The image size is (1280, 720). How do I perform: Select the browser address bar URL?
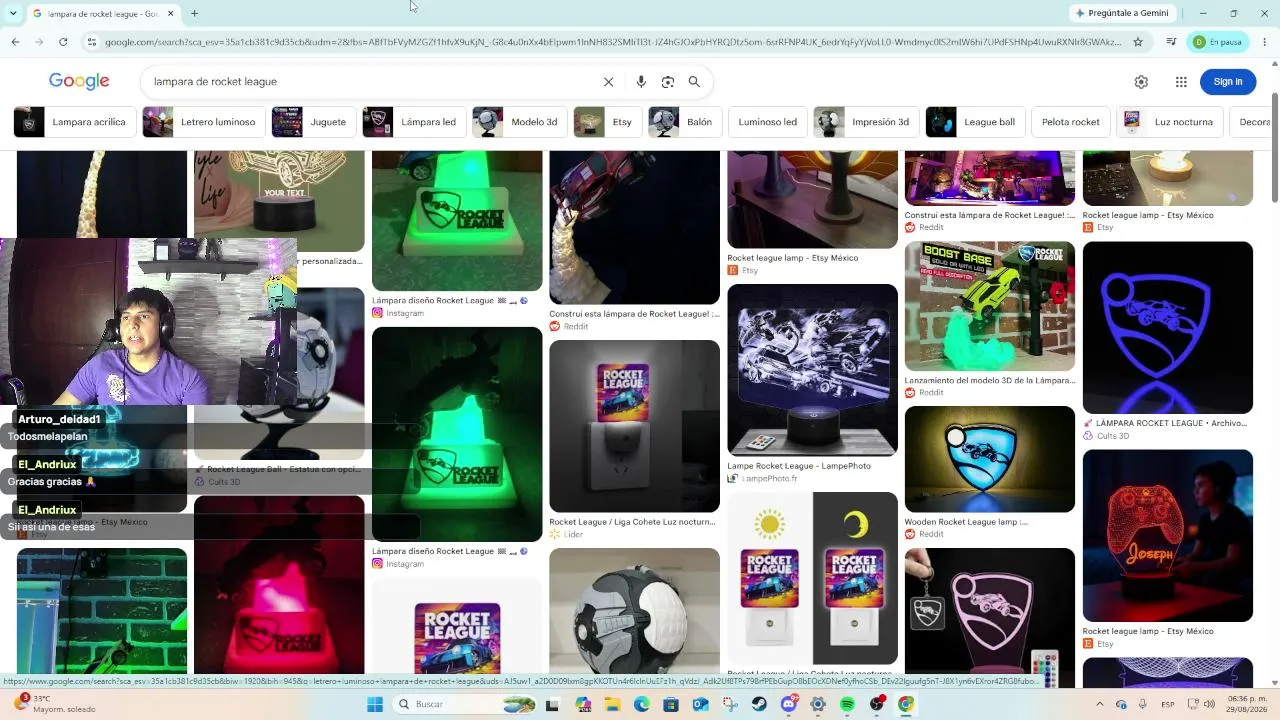[x=612, y=42]
